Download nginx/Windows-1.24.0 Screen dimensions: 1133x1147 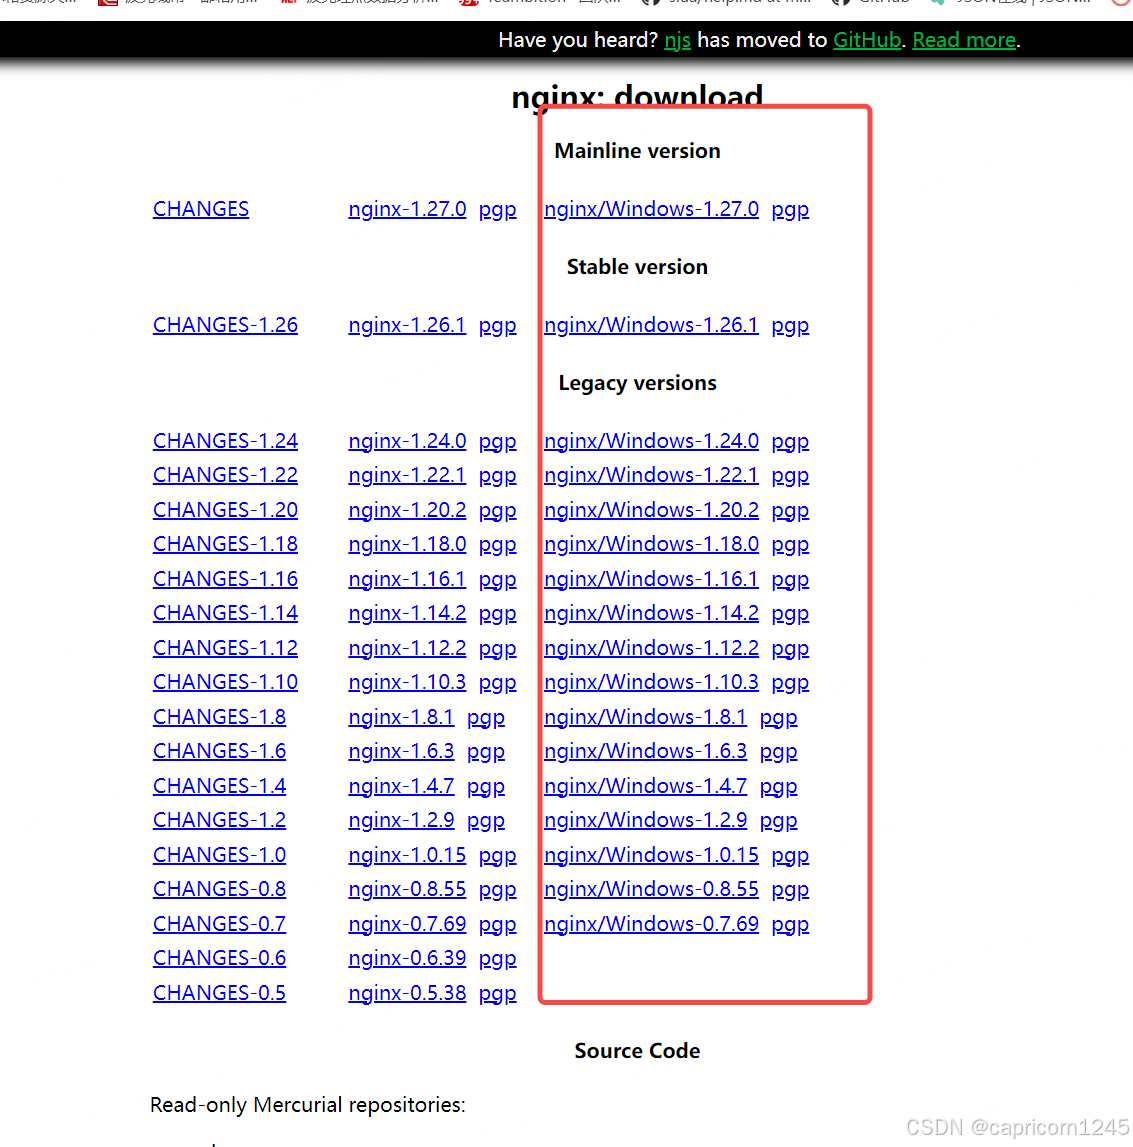(x=651, y=441)
